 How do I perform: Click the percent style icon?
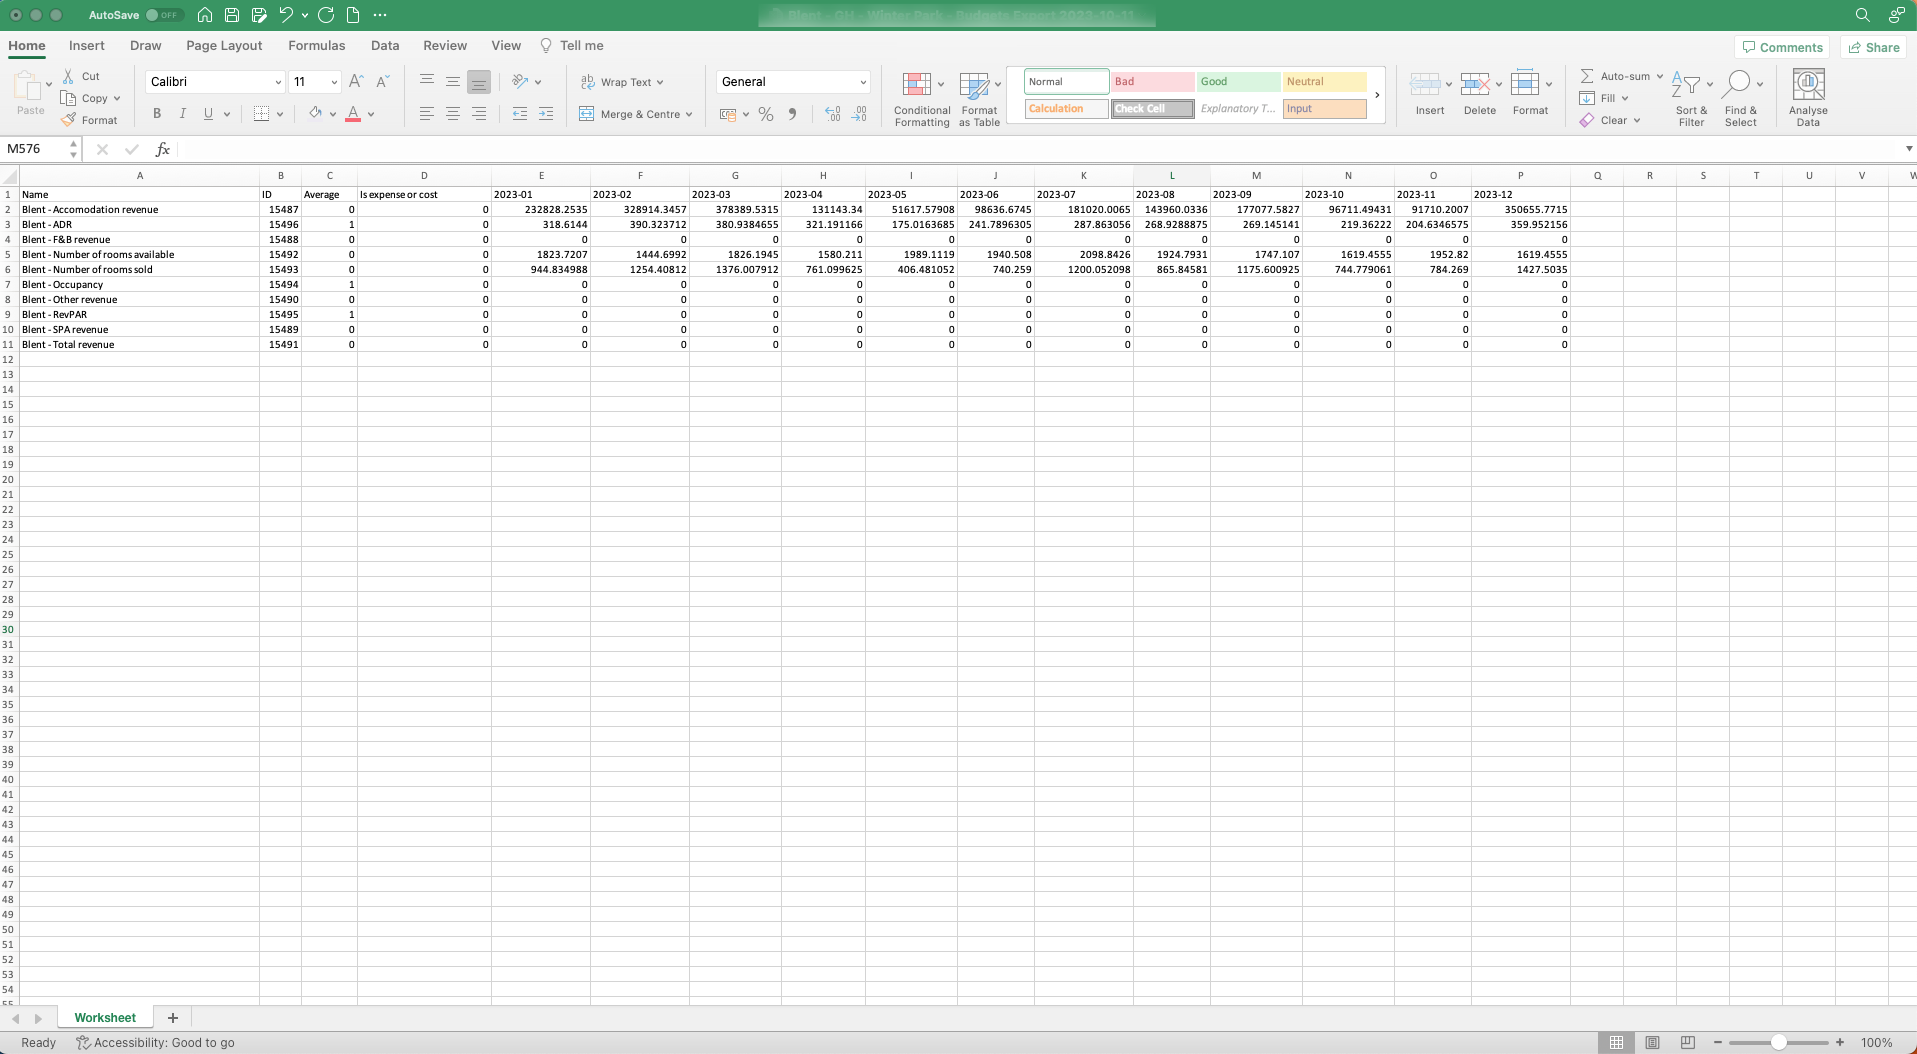click(766, 114)
